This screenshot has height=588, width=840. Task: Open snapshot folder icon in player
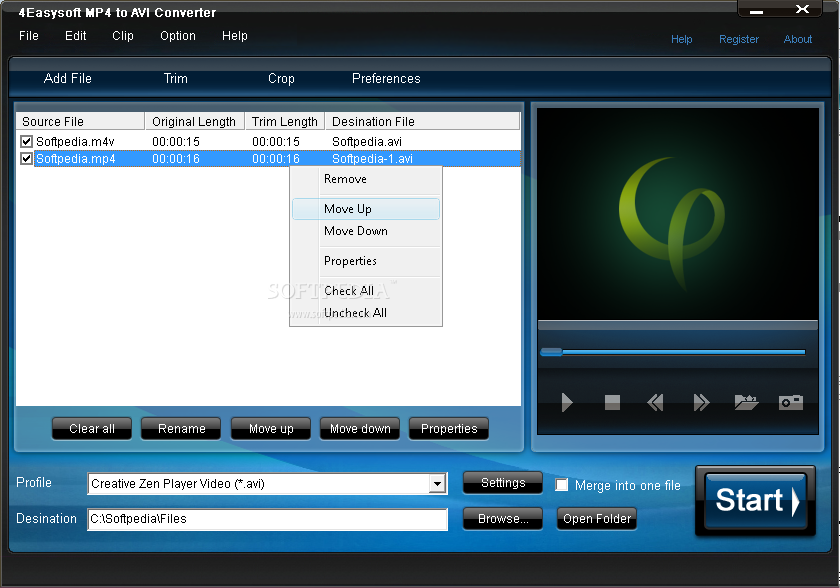click(x=746, y=402)
